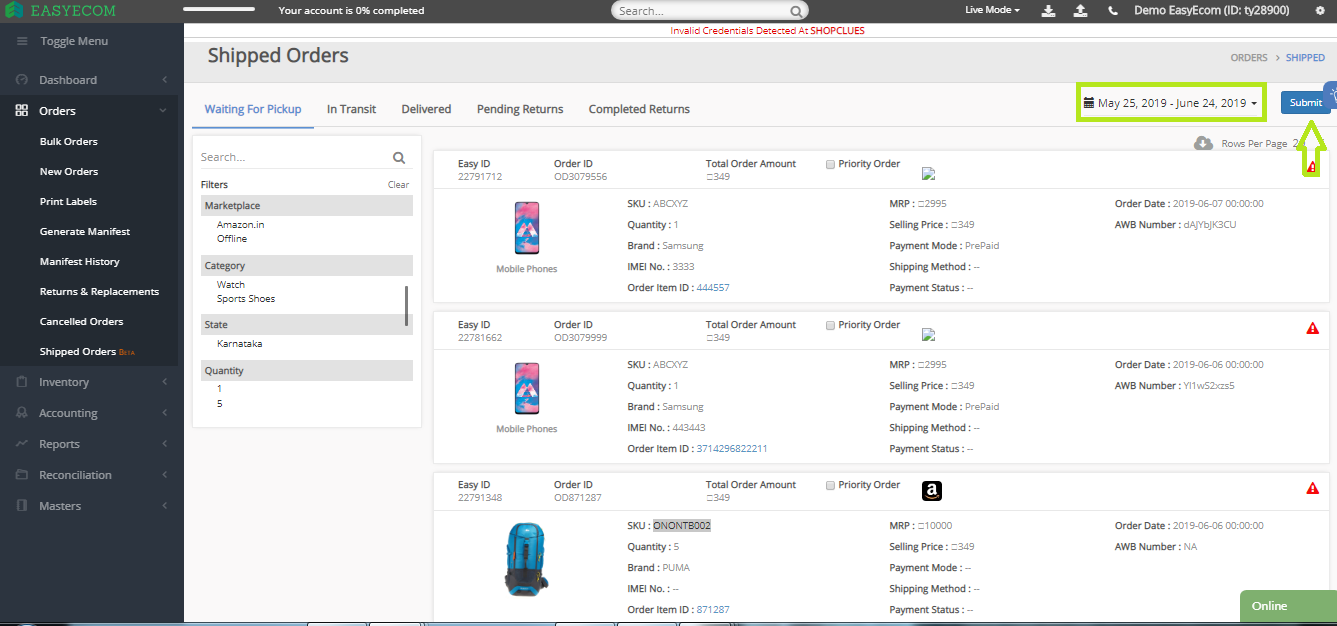The image size is (1337, 626).
Task: Expand the Reconciliation menu chevron
Action: click(164, 475)
